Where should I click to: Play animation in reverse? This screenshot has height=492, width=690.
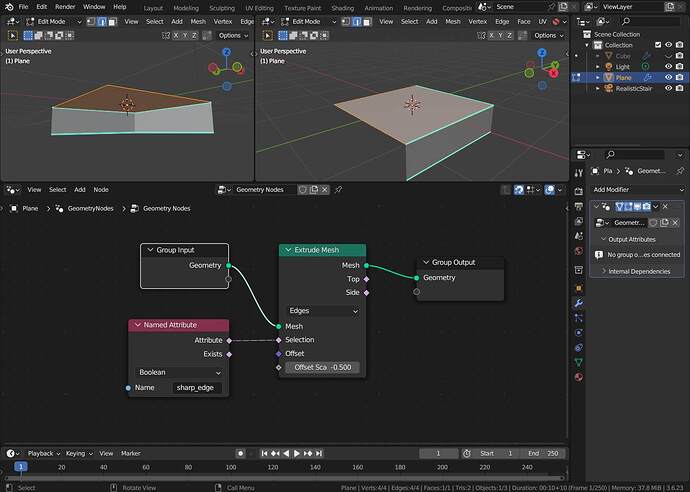(x=286, y=453)
